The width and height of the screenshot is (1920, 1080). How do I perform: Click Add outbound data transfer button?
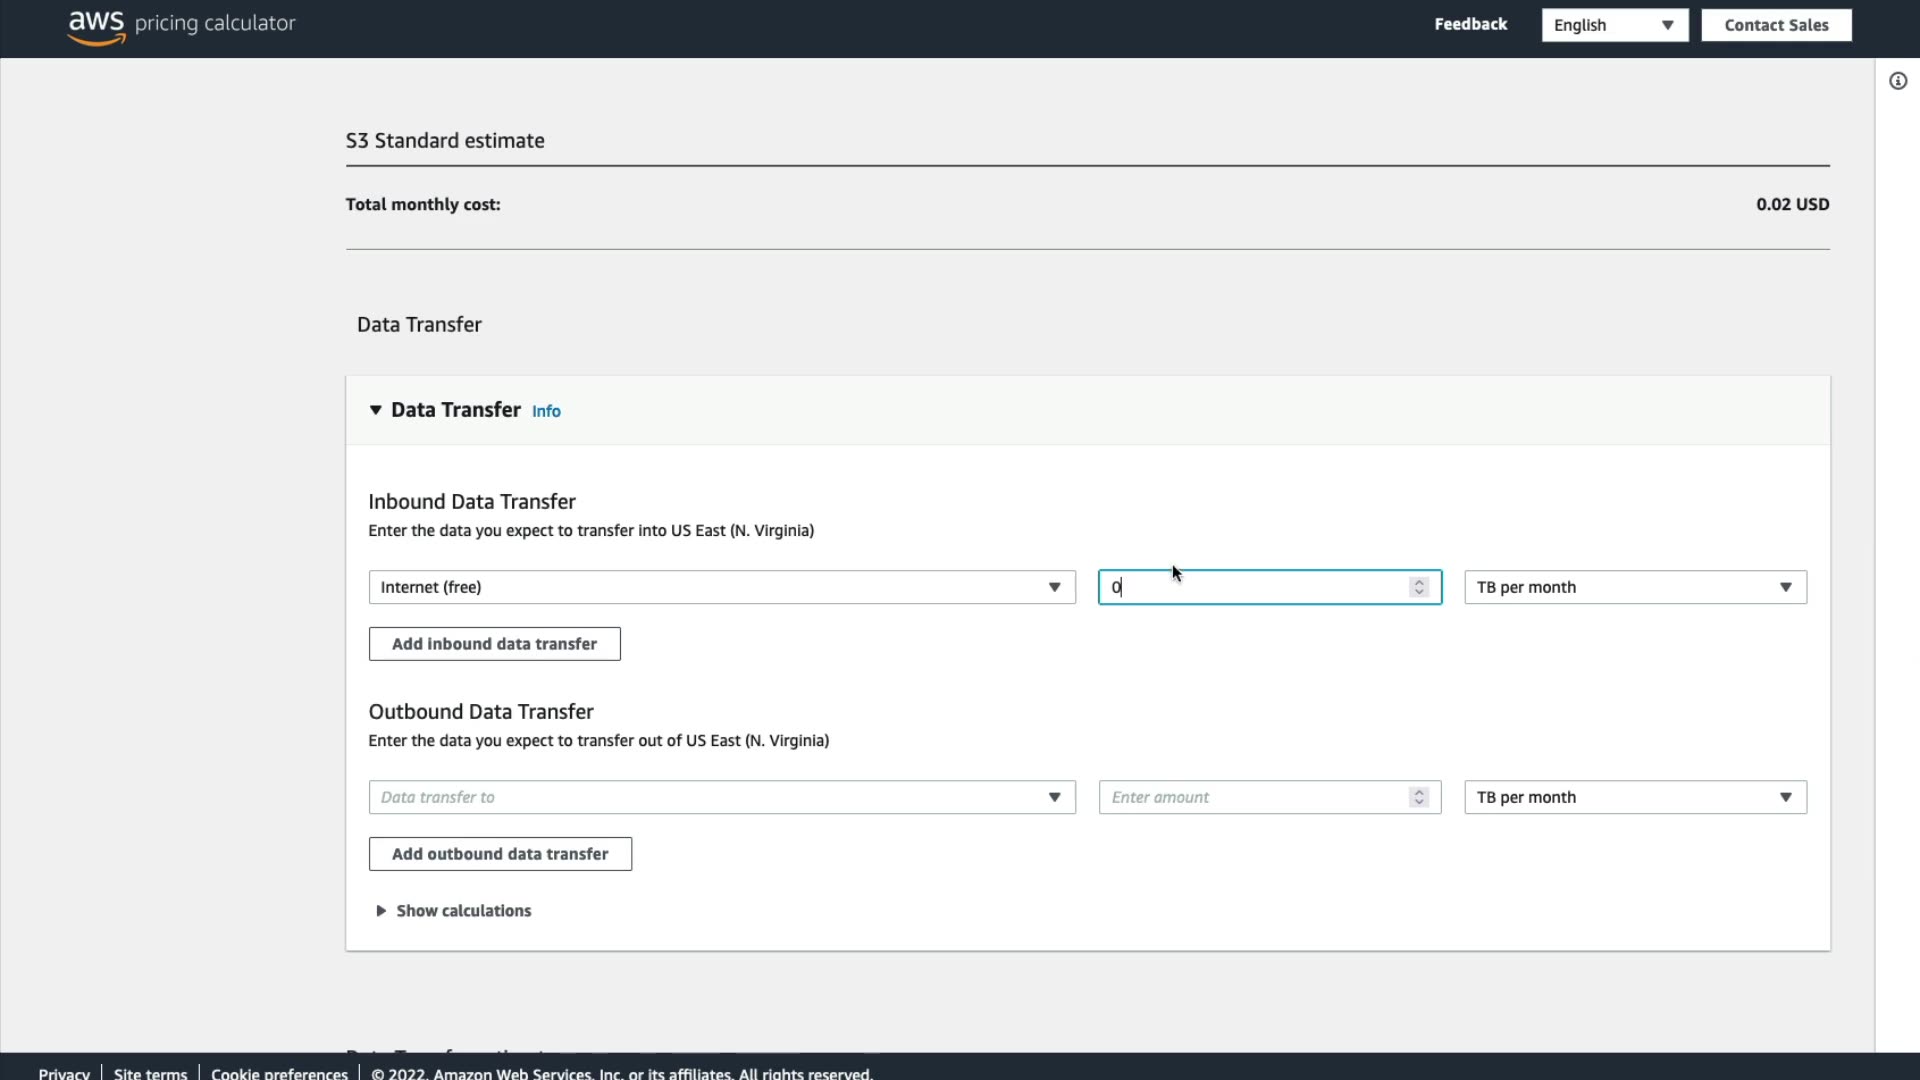click(500, 854)
